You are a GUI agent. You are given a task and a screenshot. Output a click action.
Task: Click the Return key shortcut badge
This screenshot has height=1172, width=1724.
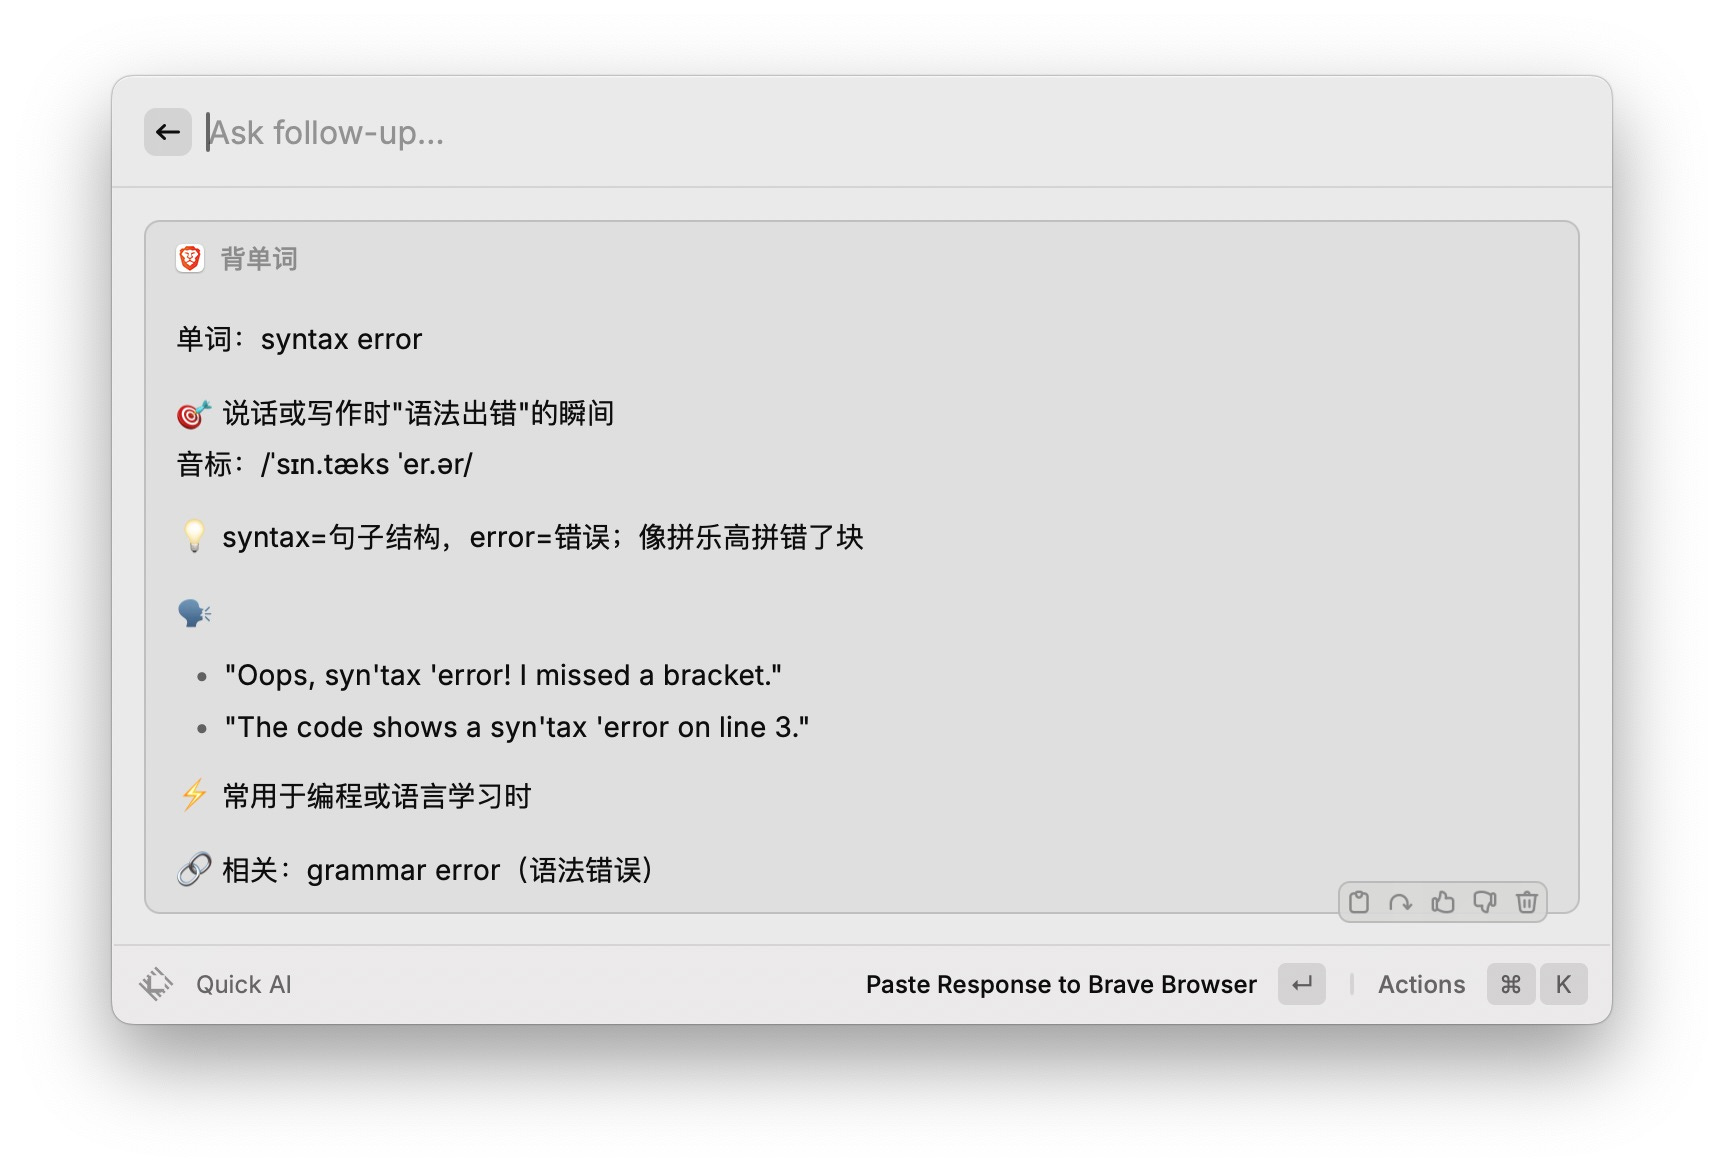point(1302,985)
